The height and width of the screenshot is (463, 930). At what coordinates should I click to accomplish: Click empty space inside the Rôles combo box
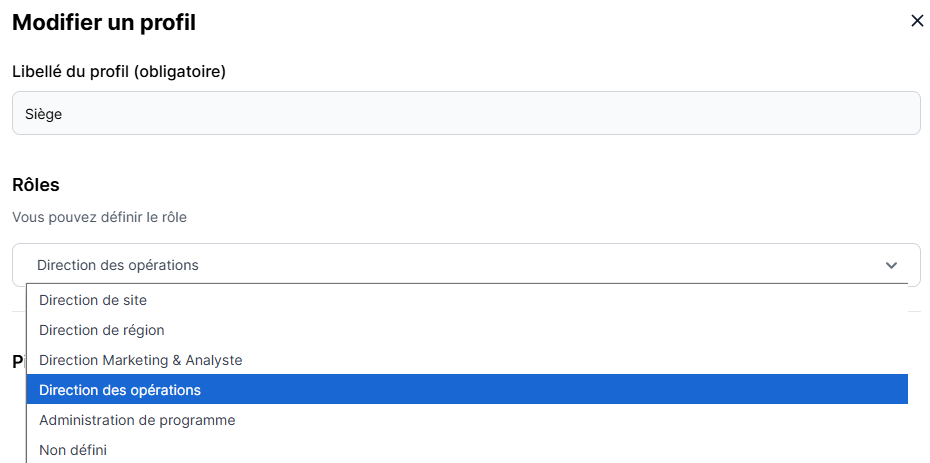[x=550, y=265]
